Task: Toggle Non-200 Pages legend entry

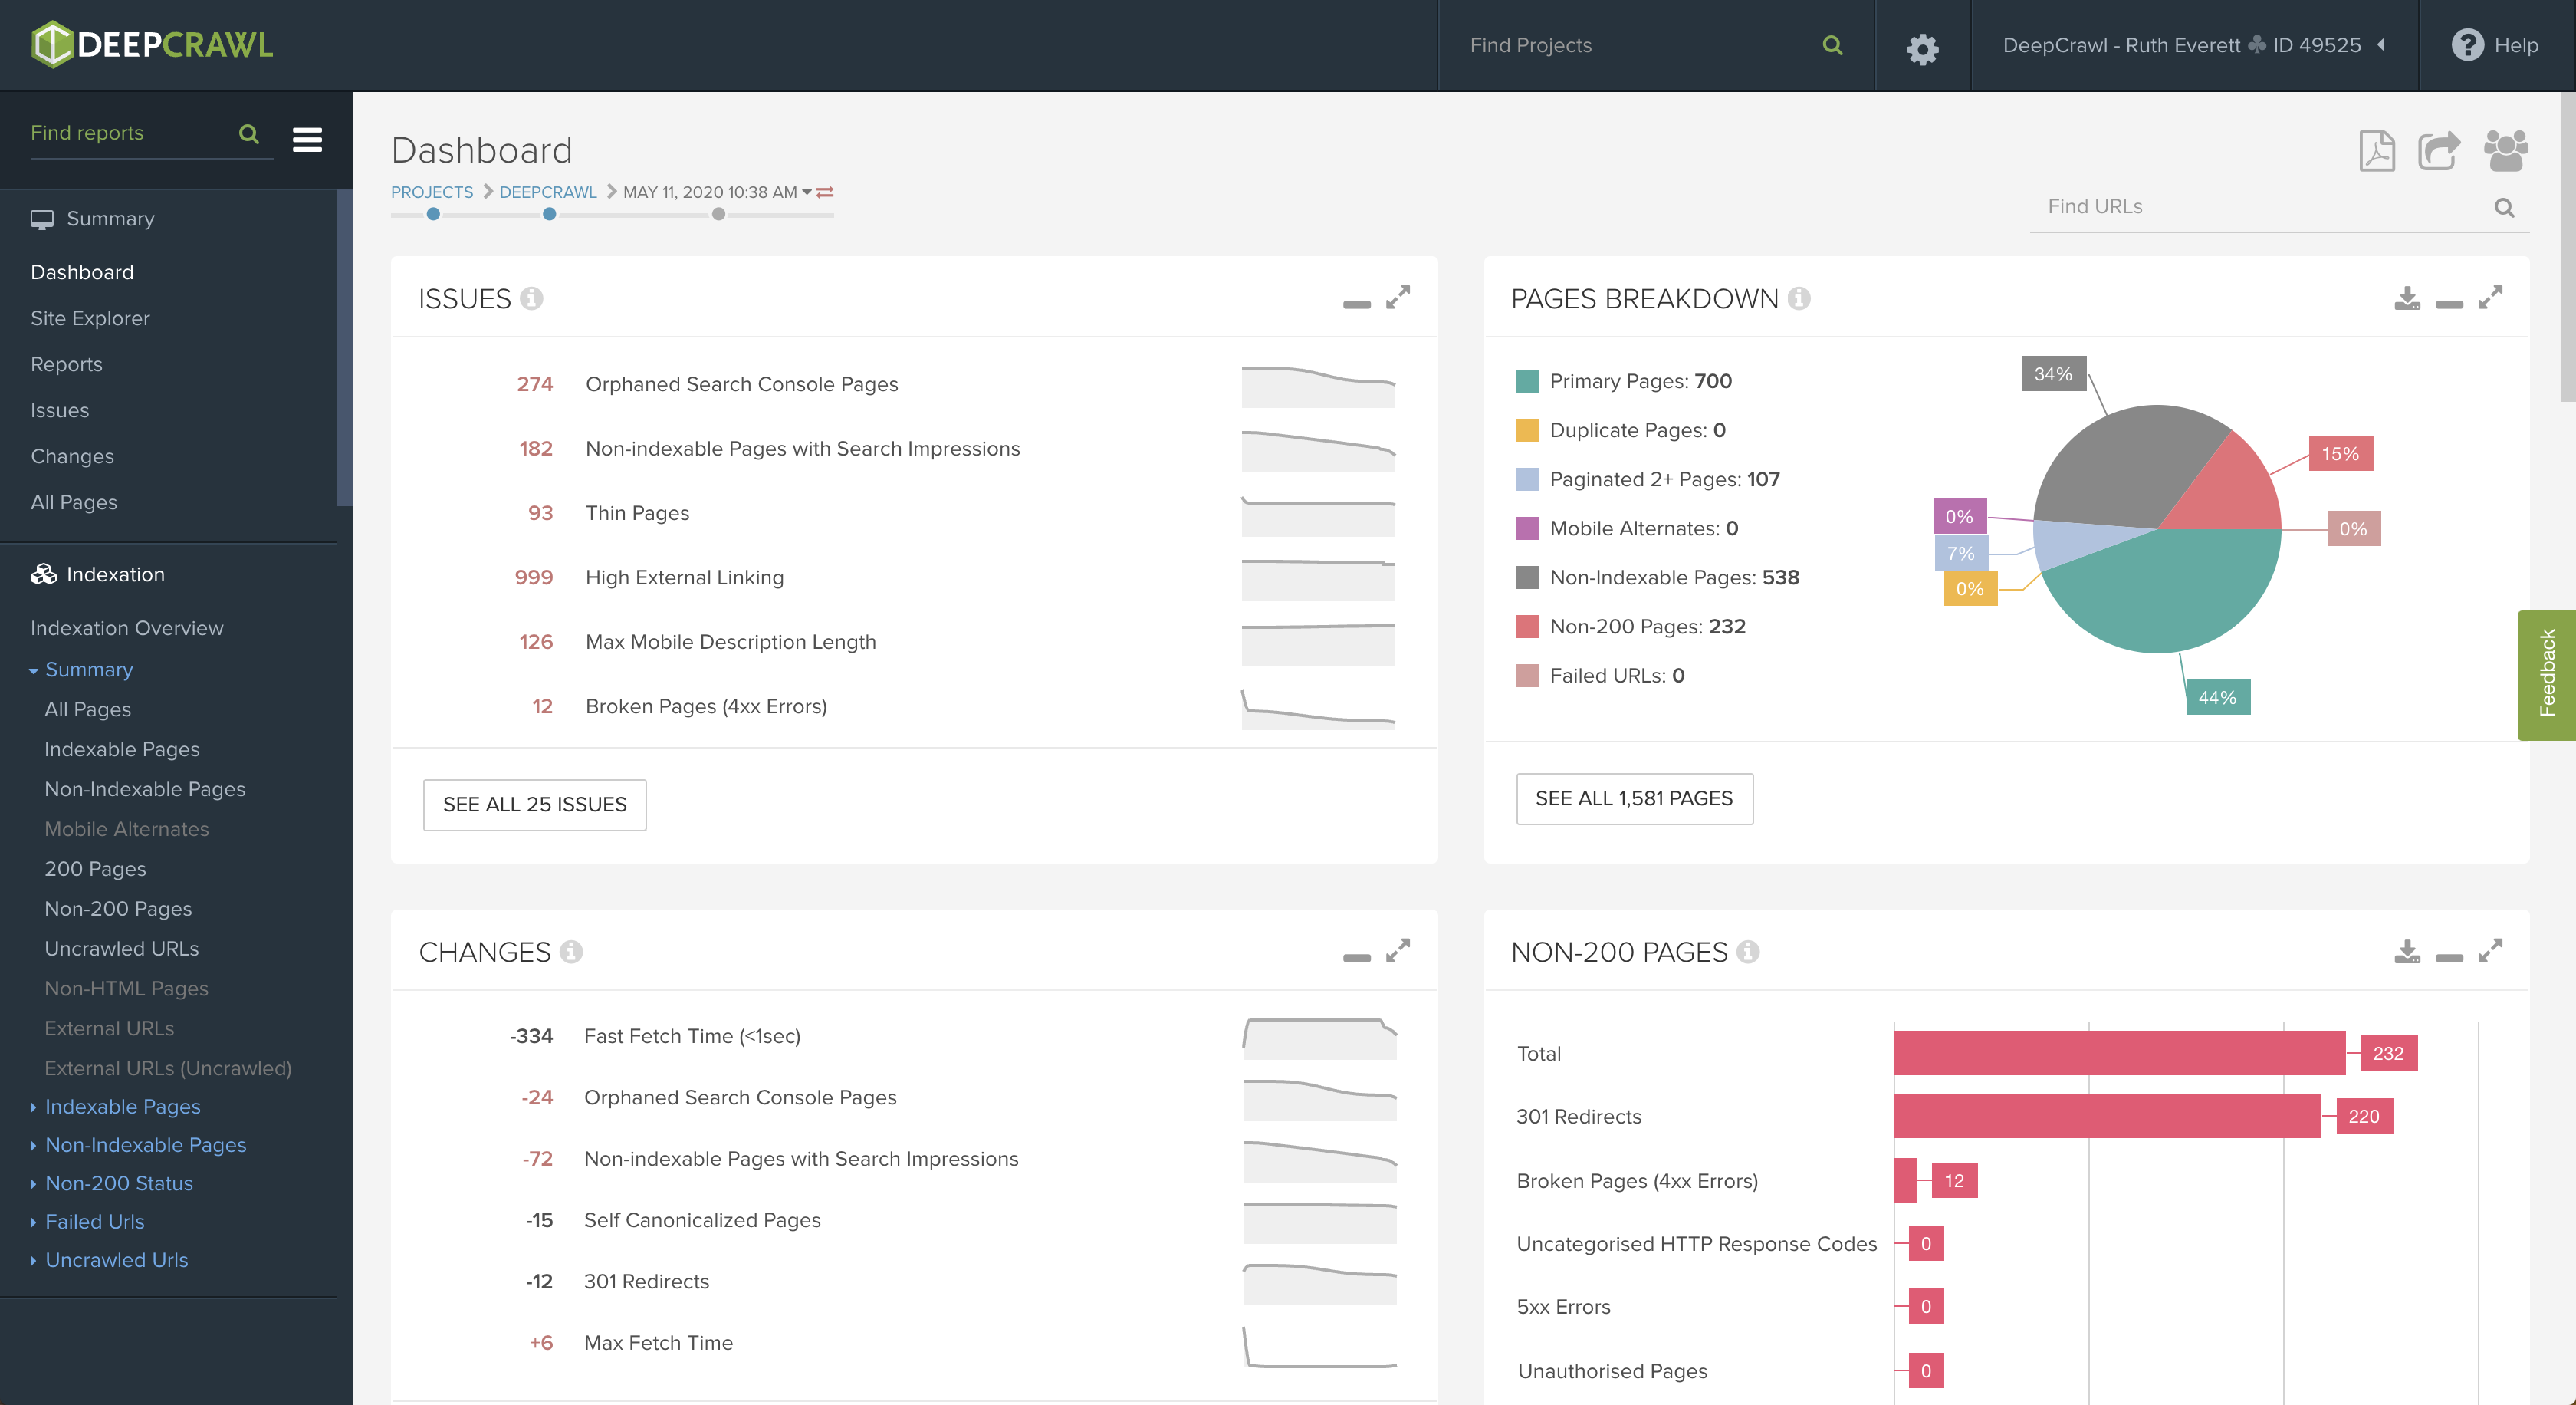Action: pyautogui.click(x=1646, y=627)
